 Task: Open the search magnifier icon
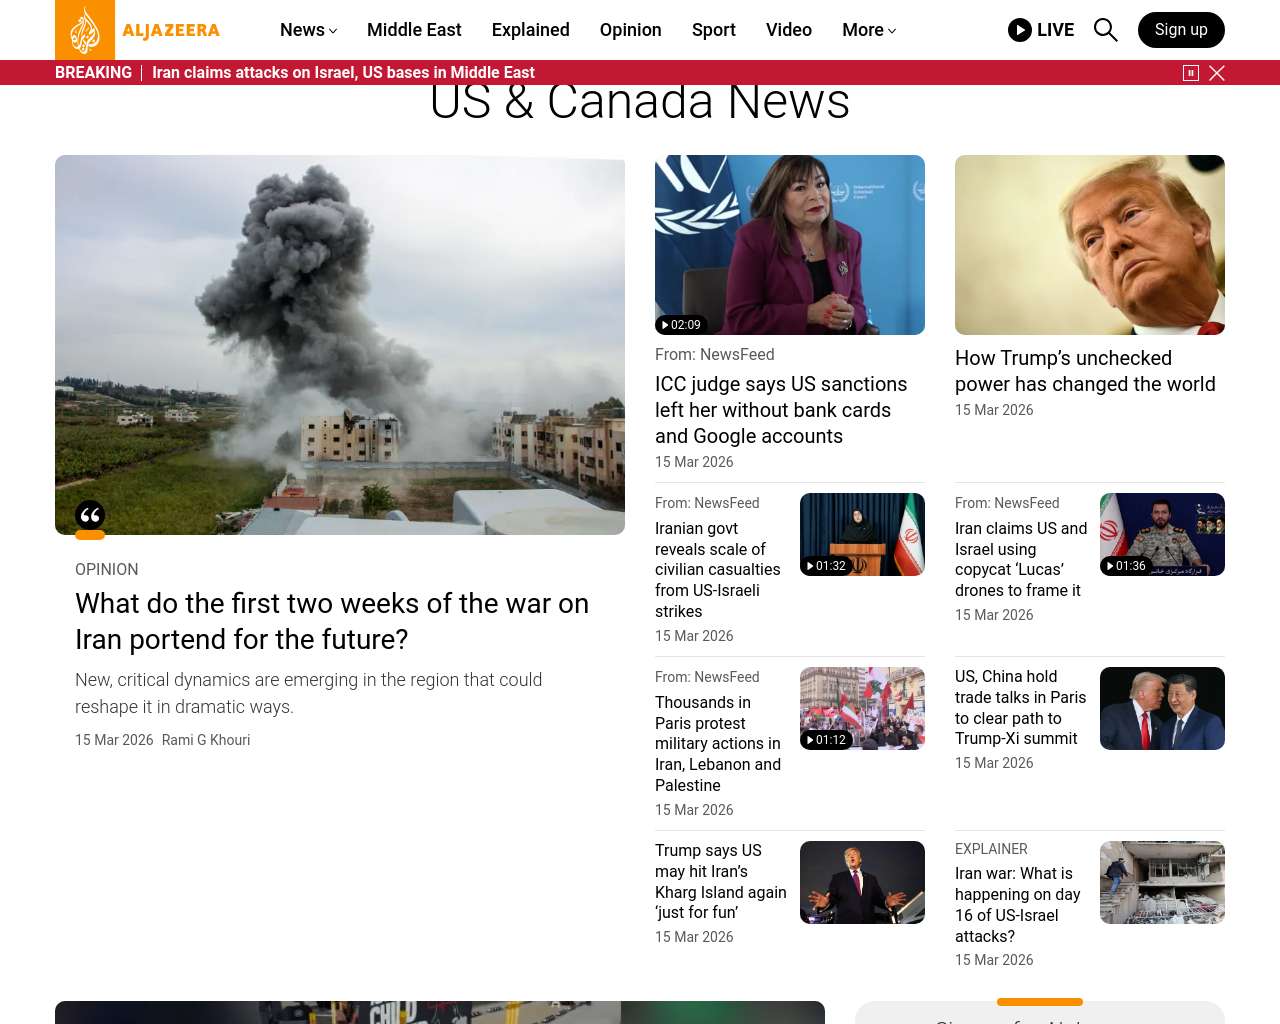coord(1105,30)
